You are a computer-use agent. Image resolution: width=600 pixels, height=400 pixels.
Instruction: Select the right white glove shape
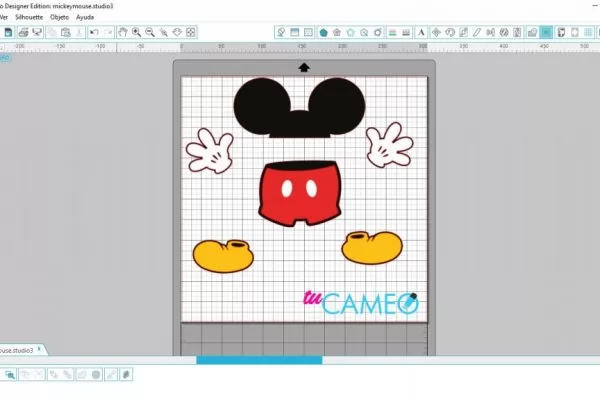pyautogui.click(x=389, y=145)
